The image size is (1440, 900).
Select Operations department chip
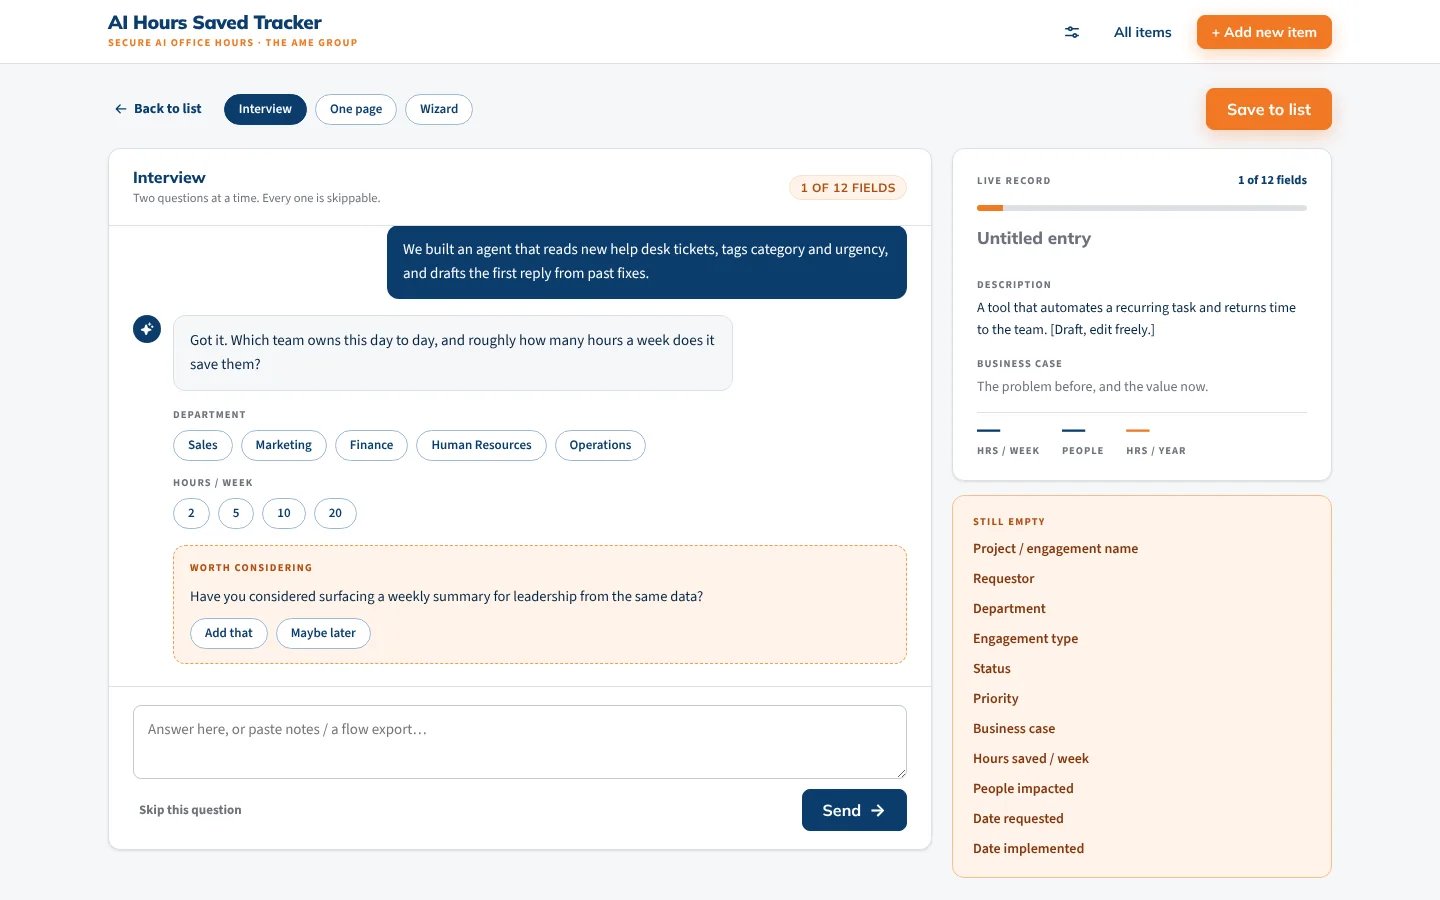pyautogui.click(x=600, y=445)
